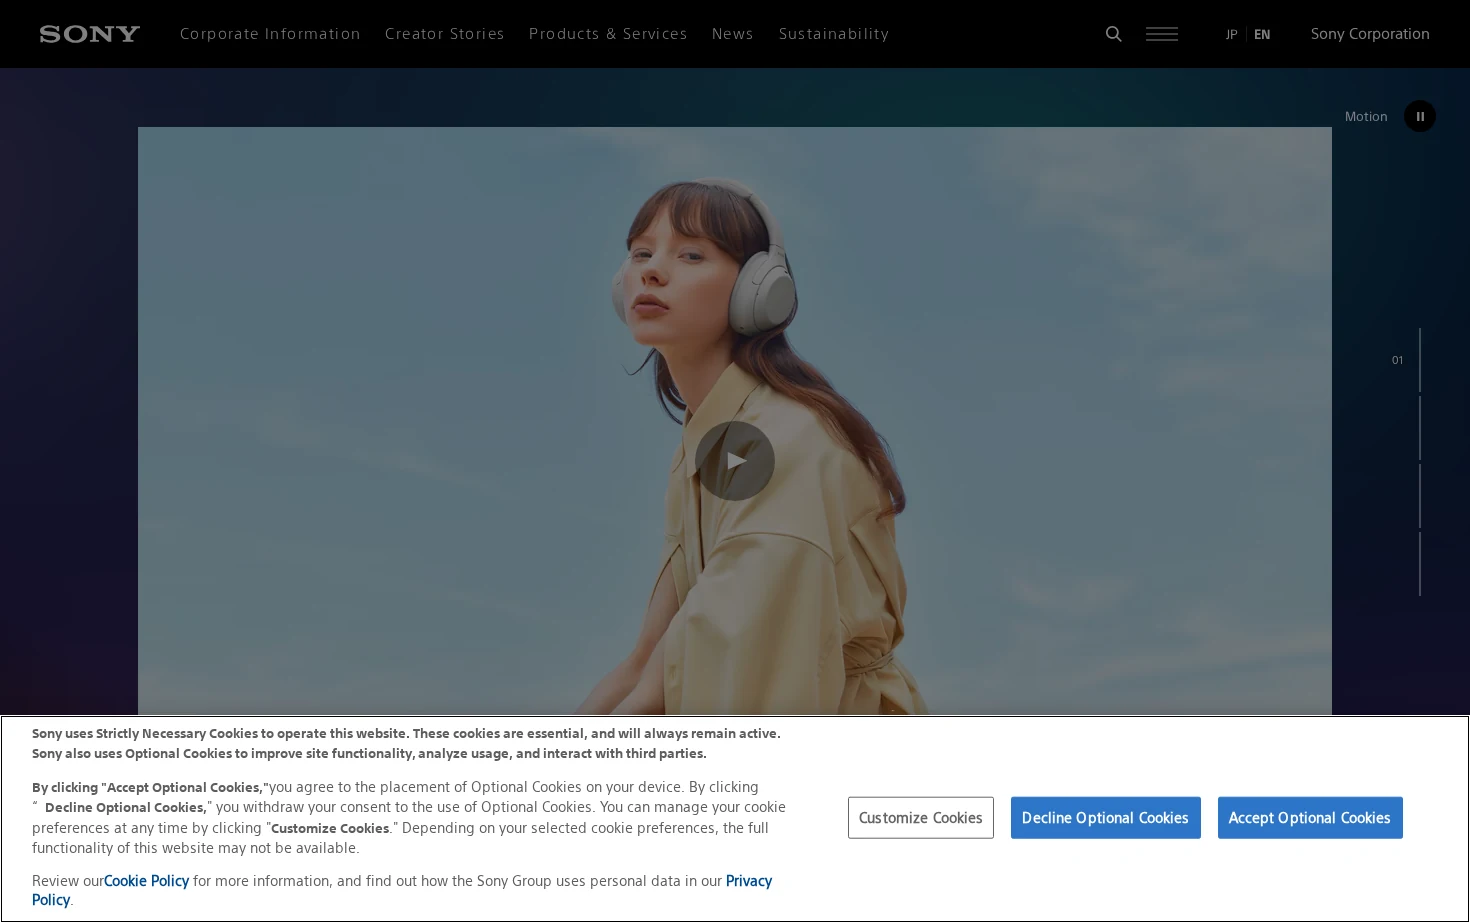Switch language to JP
The height and width of the screenshot is (923, 1470).
[1231, 34]
